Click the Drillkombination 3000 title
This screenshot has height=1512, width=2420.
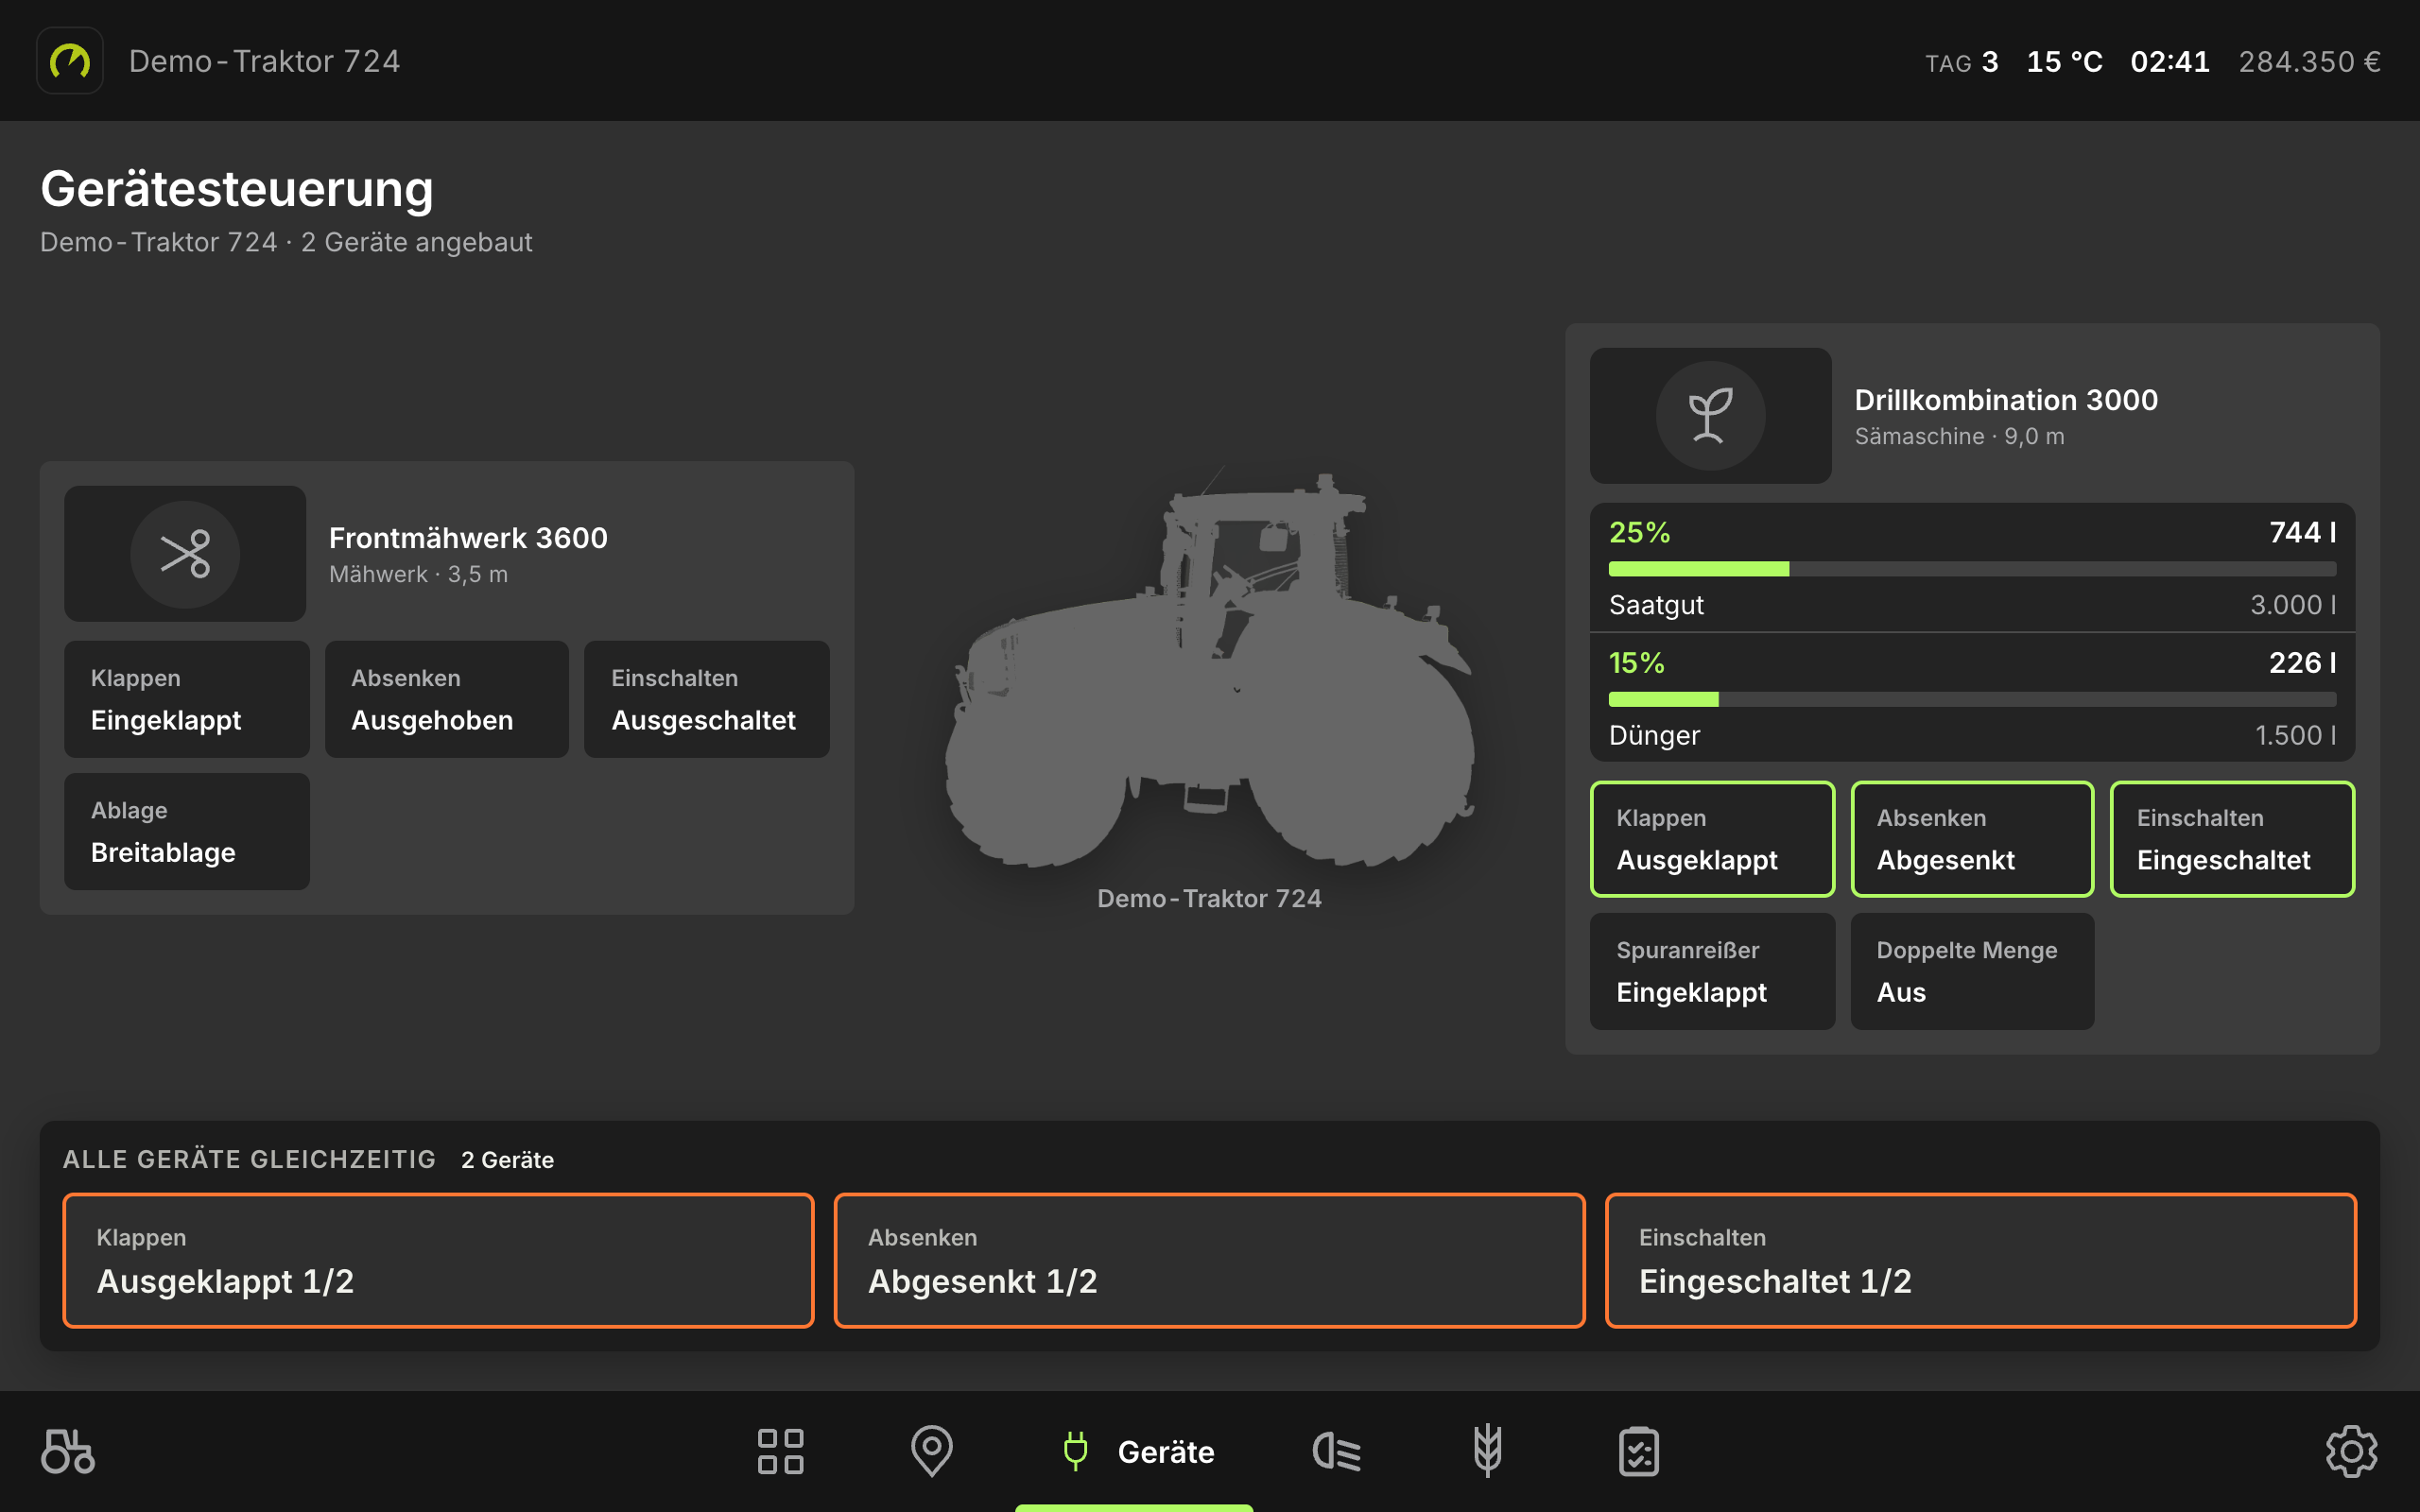tap(2006, 400)
